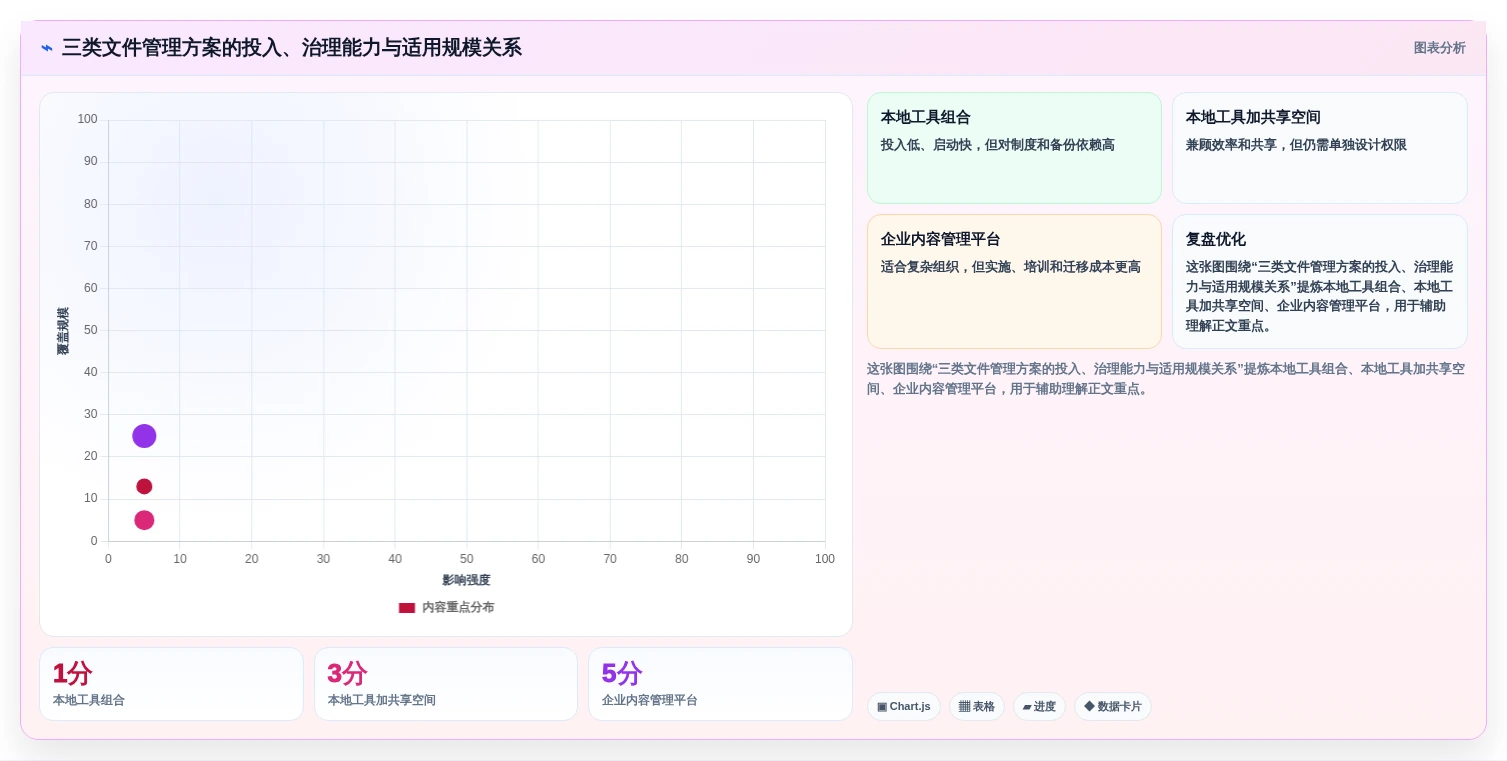The height and width of the screenshot is (761, 1507).
Task: Open the 本地工具组合 green card
Action: tap(1014, 148)
